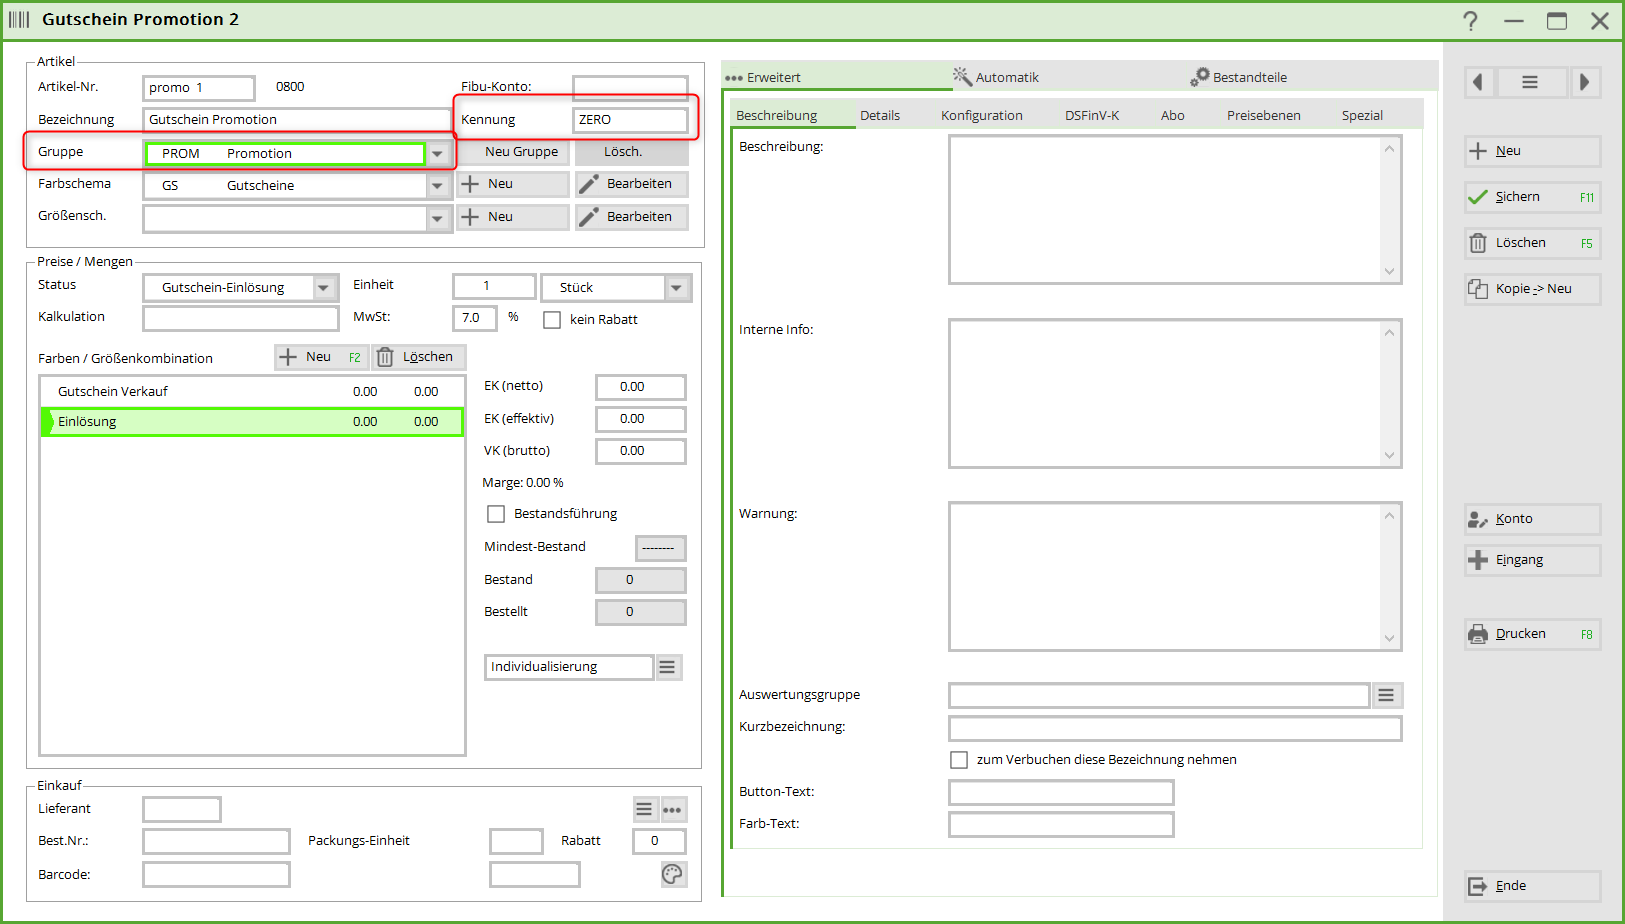Click the Lieferant list icon

645,810
